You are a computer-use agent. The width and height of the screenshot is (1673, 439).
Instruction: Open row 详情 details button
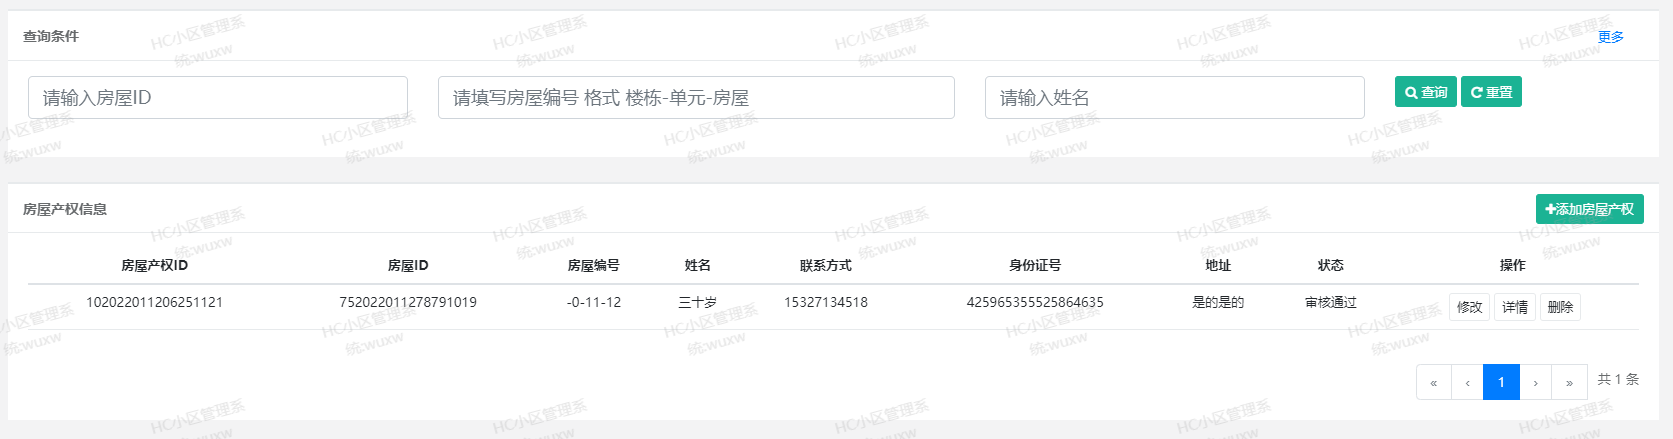click(1515, 307)
